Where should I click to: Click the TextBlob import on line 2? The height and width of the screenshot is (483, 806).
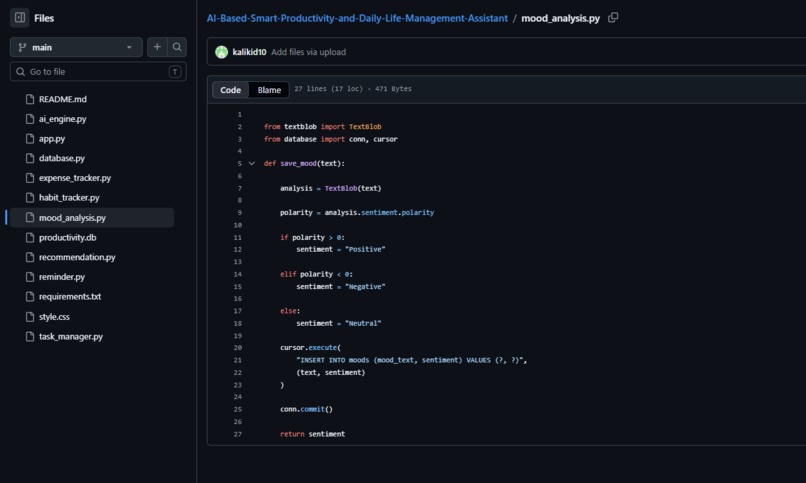[x=365, y=126]
